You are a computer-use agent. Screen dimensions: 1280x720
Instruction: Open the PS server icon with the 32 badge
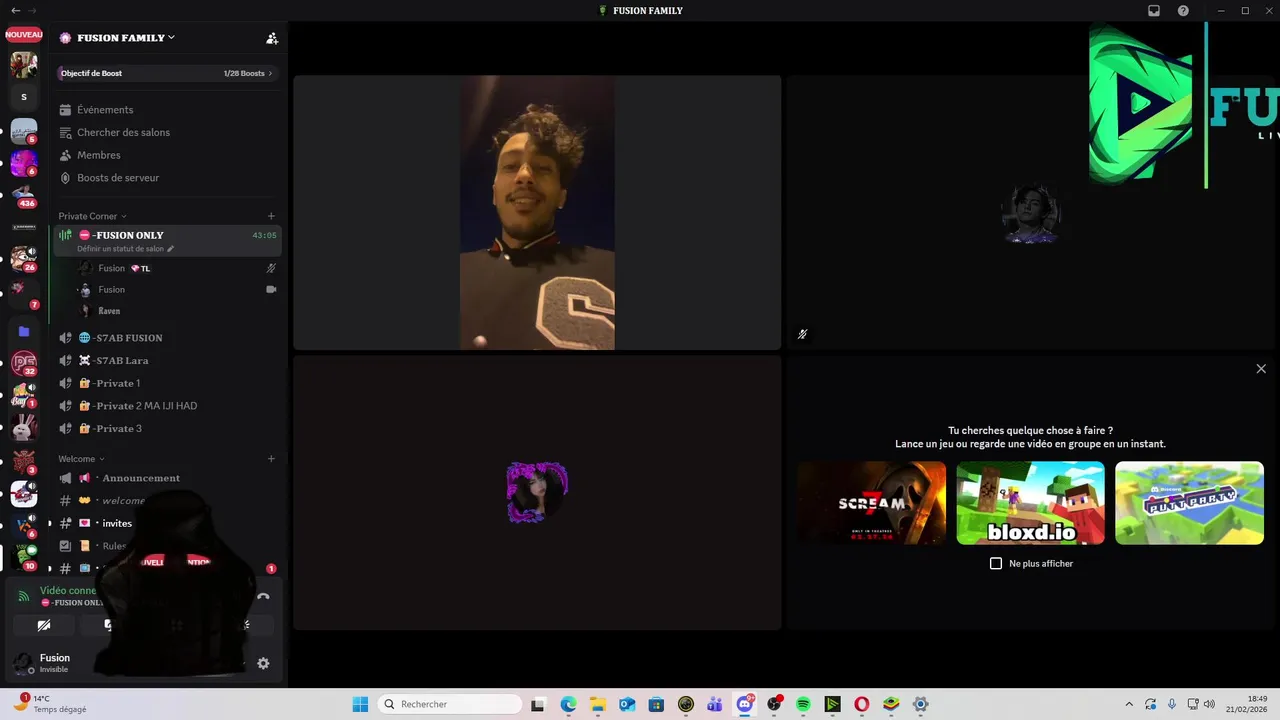24,363
